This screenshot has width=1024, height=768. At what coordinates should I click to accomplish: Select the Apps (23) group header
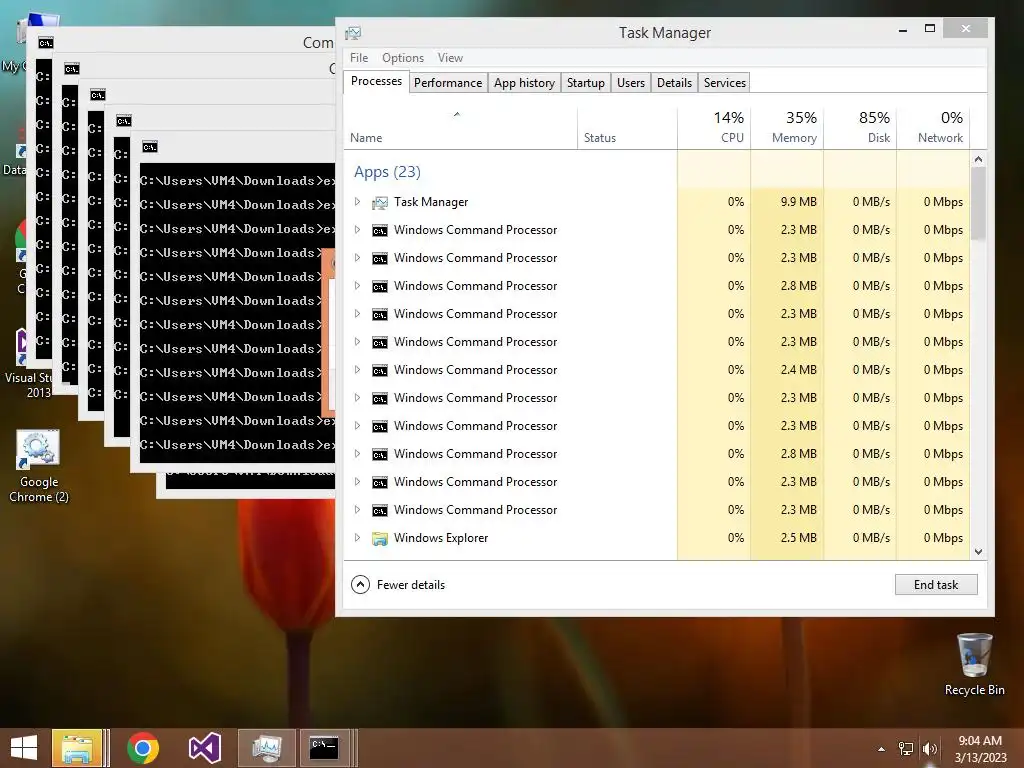(387, 172)
